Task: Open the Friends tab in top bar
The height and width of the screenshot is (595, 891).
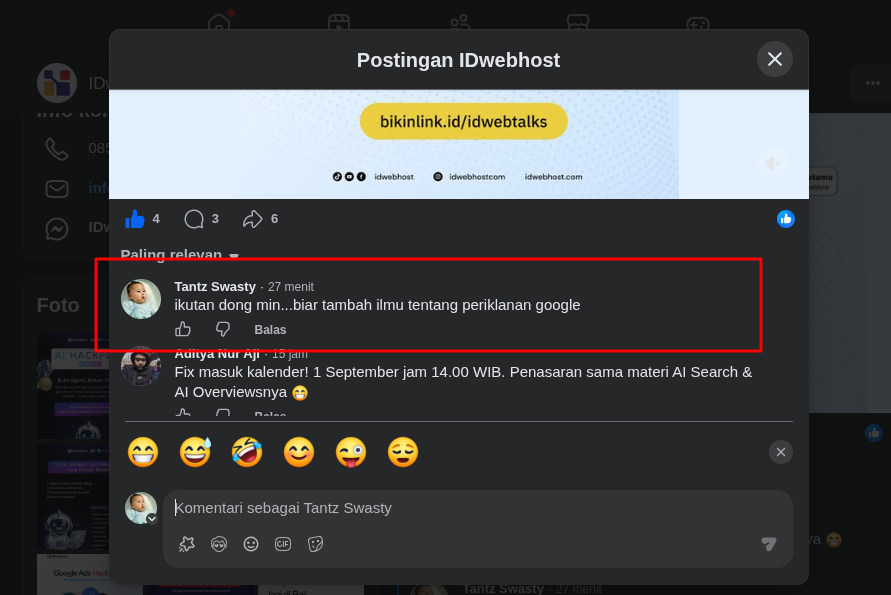Action: point(459,23)
